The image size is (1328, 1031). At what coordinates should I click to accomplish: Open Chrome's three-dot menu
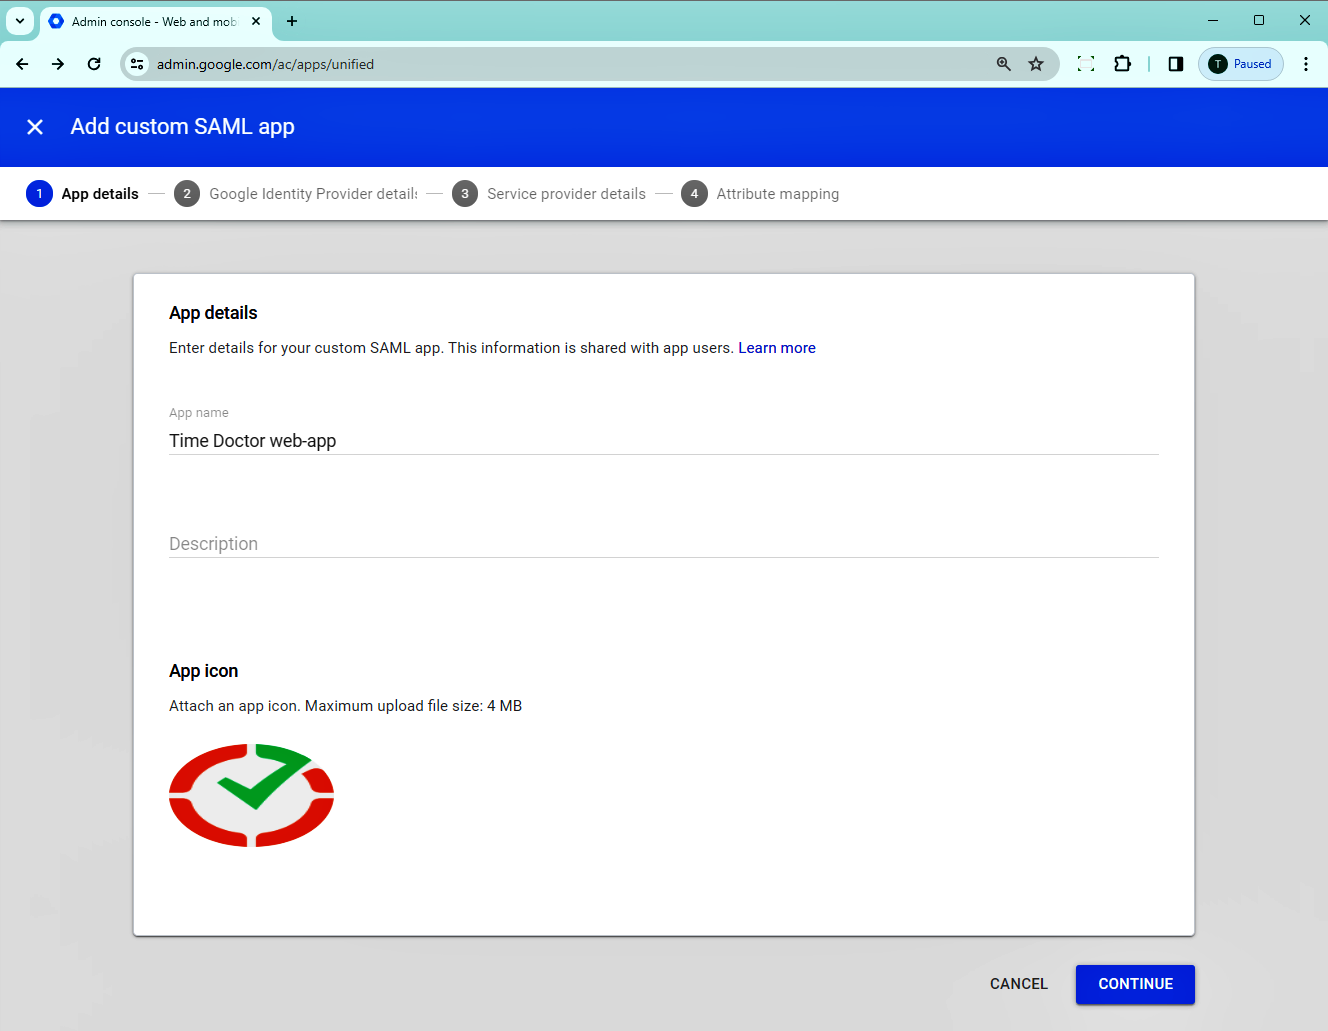[1306, 63]
